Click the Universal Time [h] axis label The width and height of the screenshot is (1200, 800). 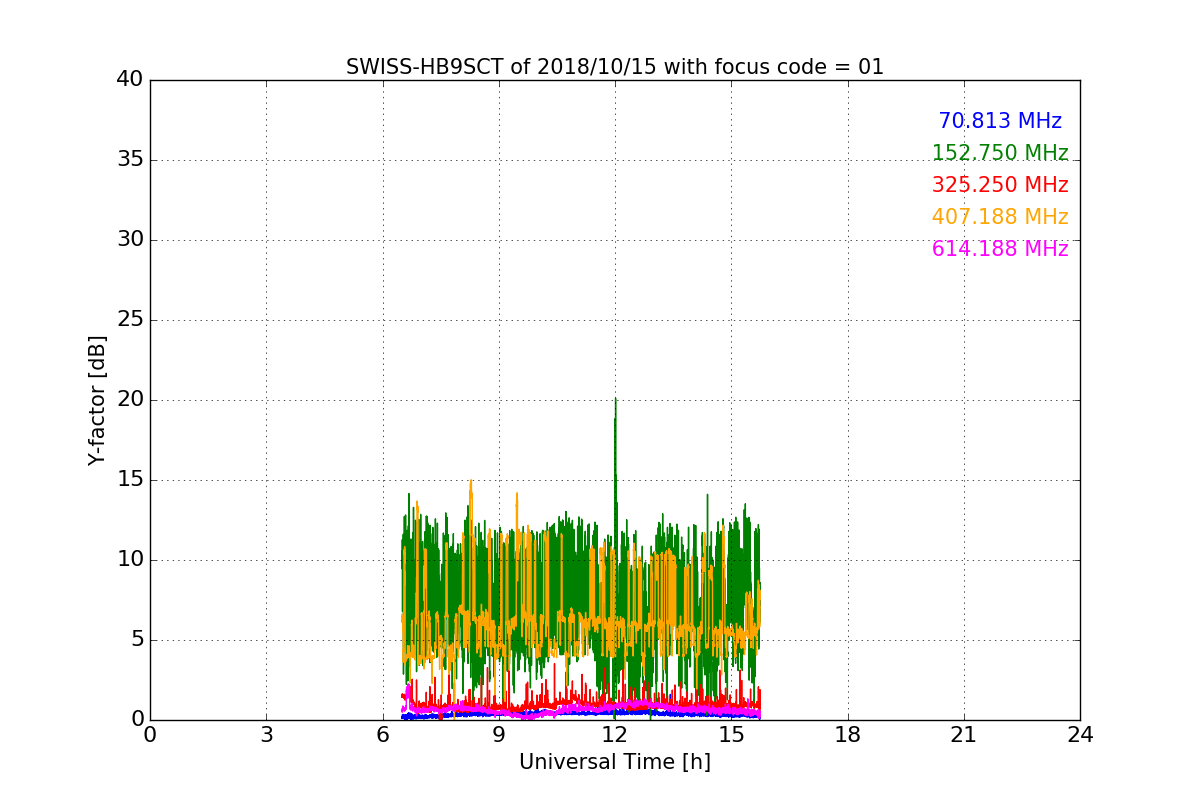615,762
